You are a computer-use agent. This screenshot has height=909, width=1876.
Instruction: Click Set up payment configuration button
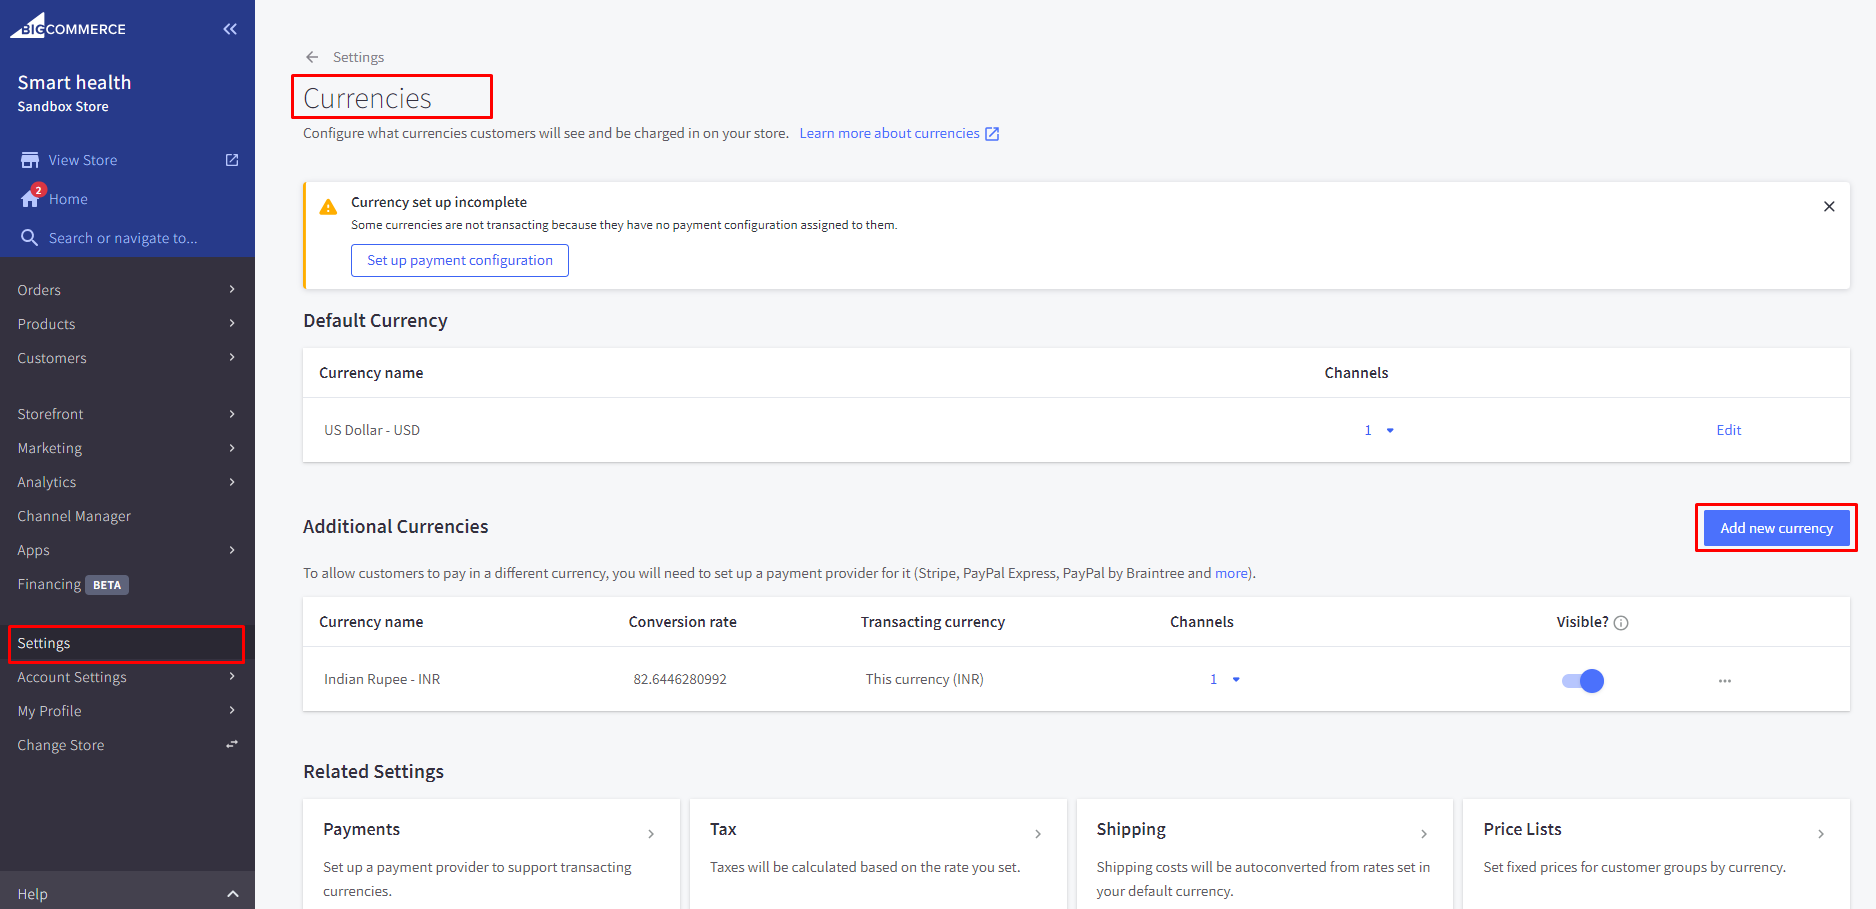[459, 261]
